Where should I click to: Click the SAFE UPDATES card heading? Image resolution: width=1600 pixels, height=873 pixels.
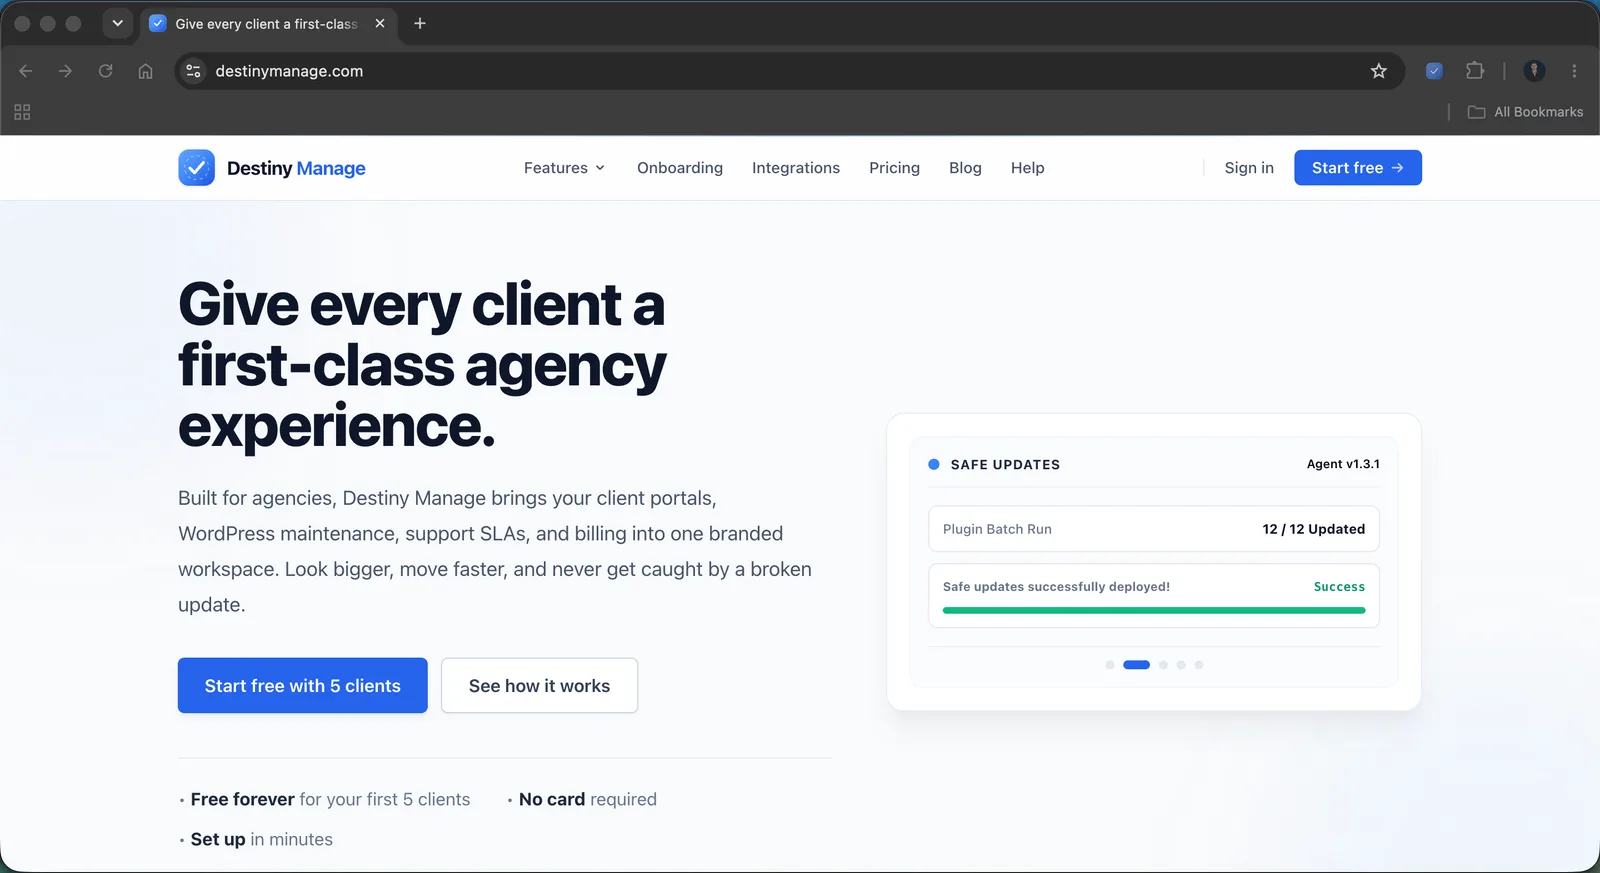1005,465
